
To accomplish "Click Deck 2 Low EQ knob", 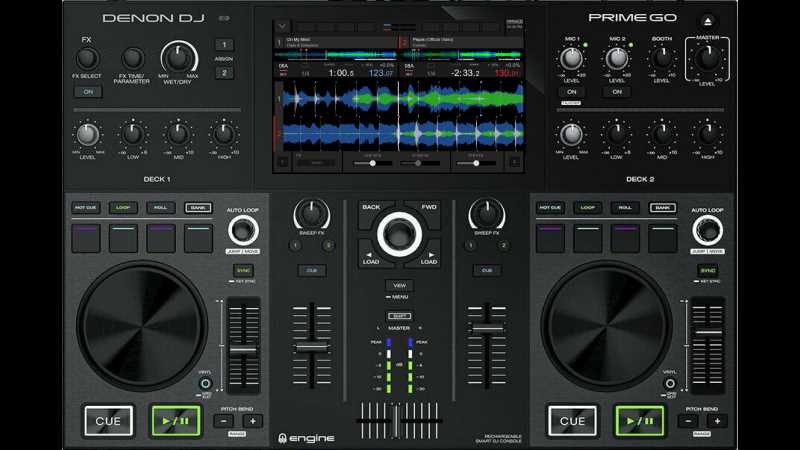I will (616, 135).
